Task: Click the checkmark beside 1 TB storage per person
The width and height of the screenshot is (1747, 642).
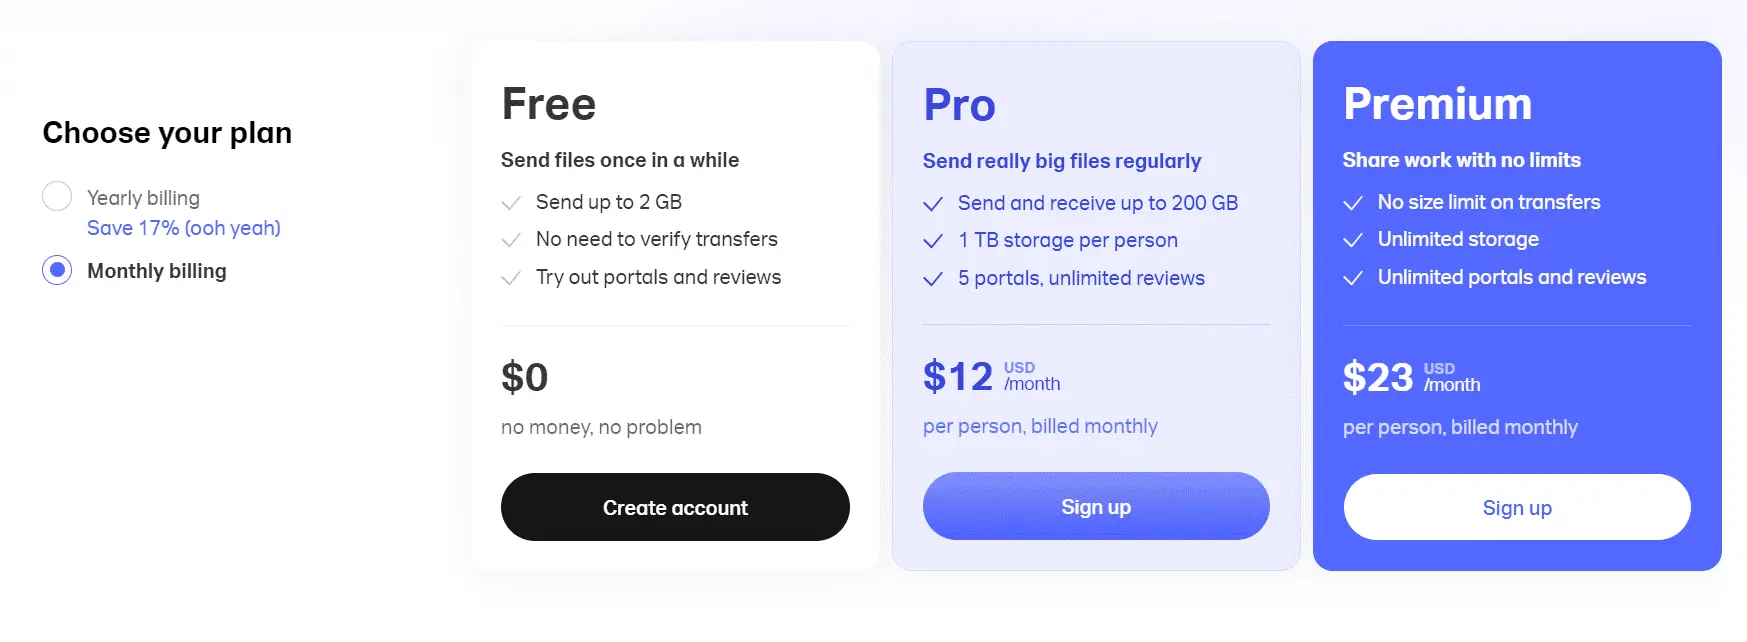Action: pyautogui.click(x=933, y=240)
